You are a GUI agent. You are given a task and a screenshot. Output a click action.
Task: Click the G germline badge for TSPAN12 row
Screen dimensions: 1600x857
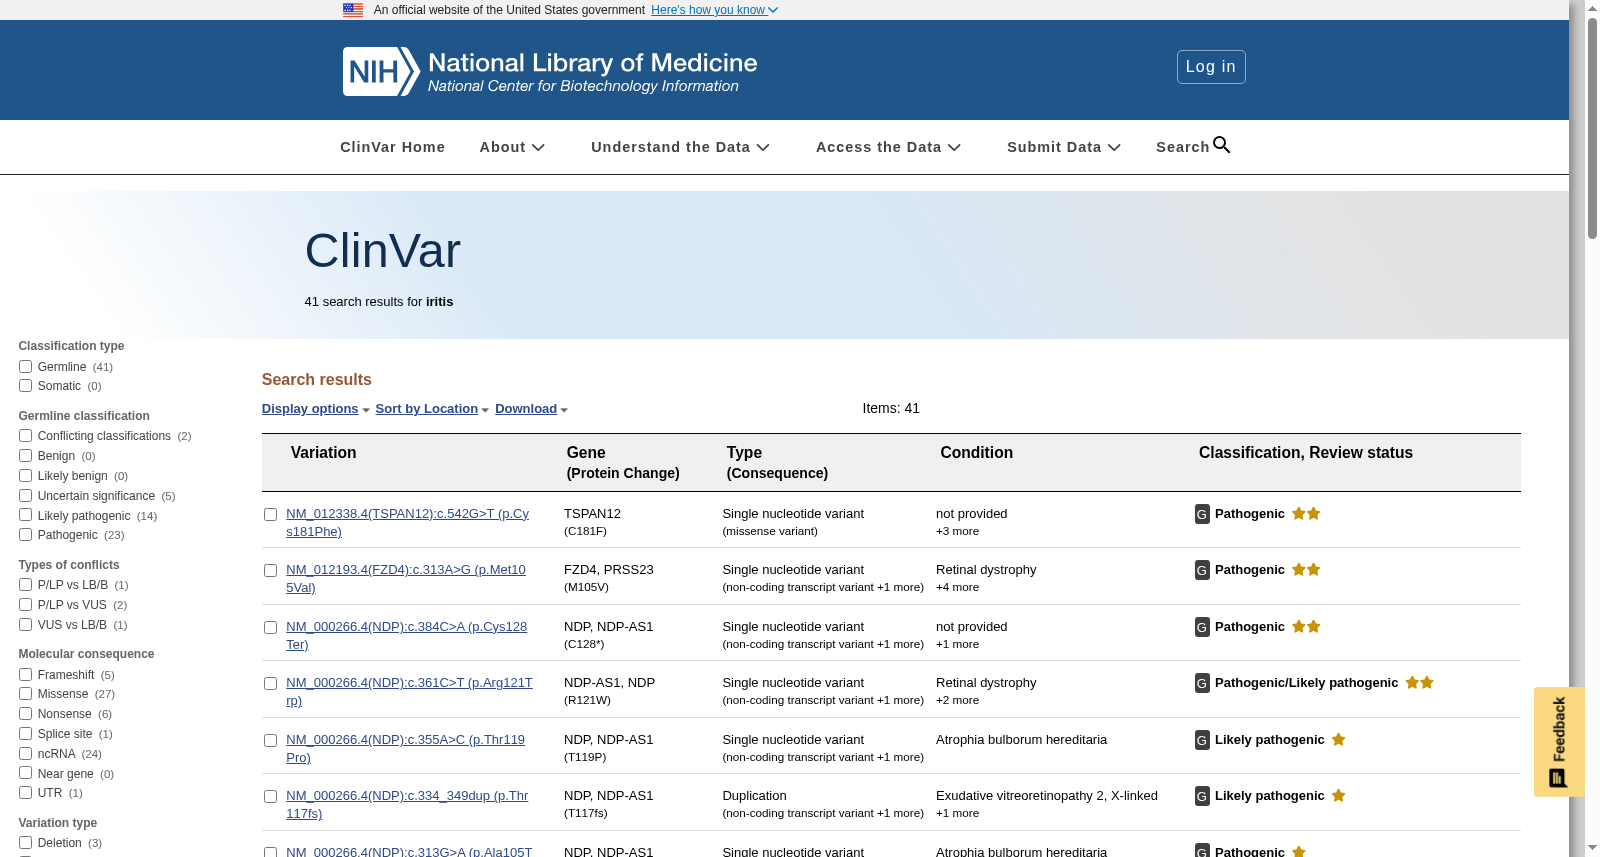(x=1202, y=514)
